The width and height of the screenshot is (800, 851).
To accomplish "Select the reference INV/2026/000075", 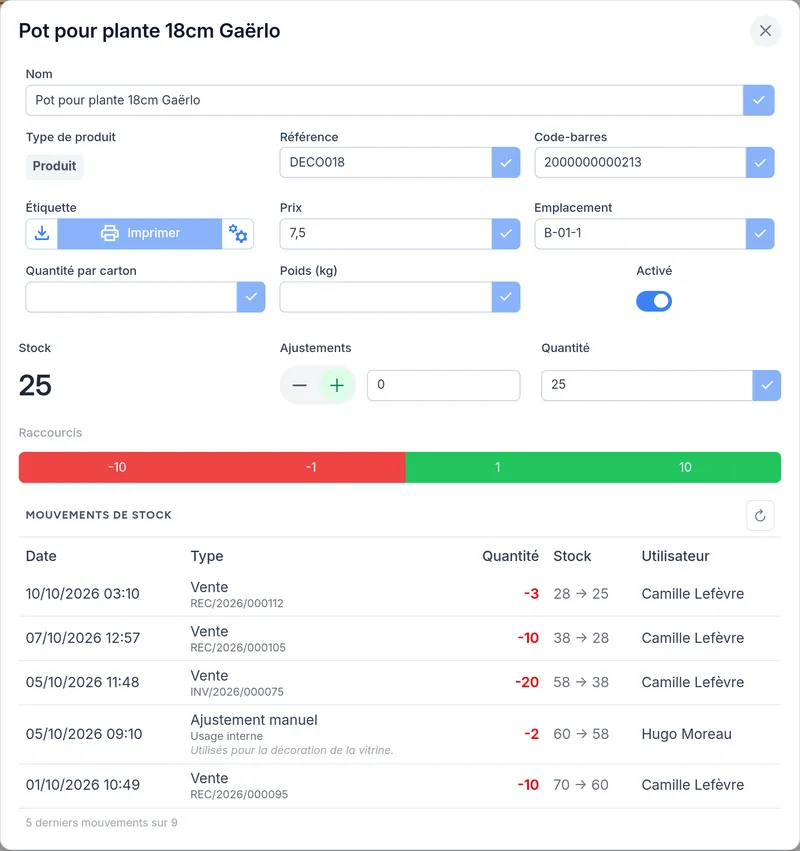I will click(x=237, y=692).
